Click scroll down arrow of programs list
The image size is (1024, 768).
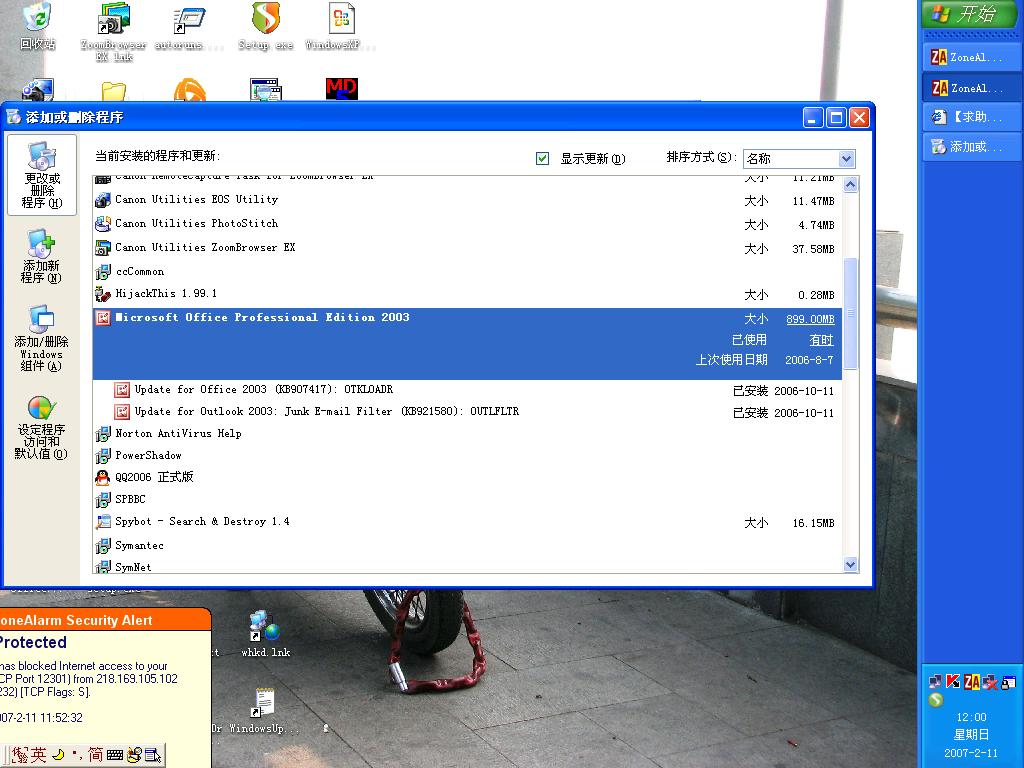850,565
